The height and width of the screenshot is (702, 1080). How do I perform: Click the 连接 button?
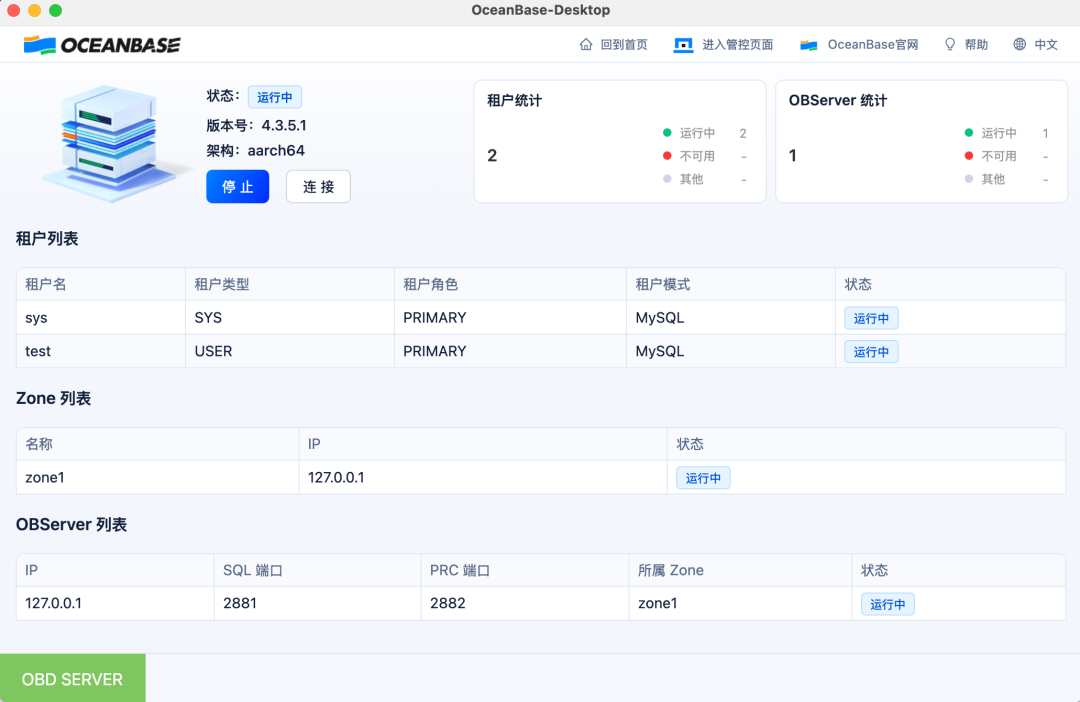[318, 186]
